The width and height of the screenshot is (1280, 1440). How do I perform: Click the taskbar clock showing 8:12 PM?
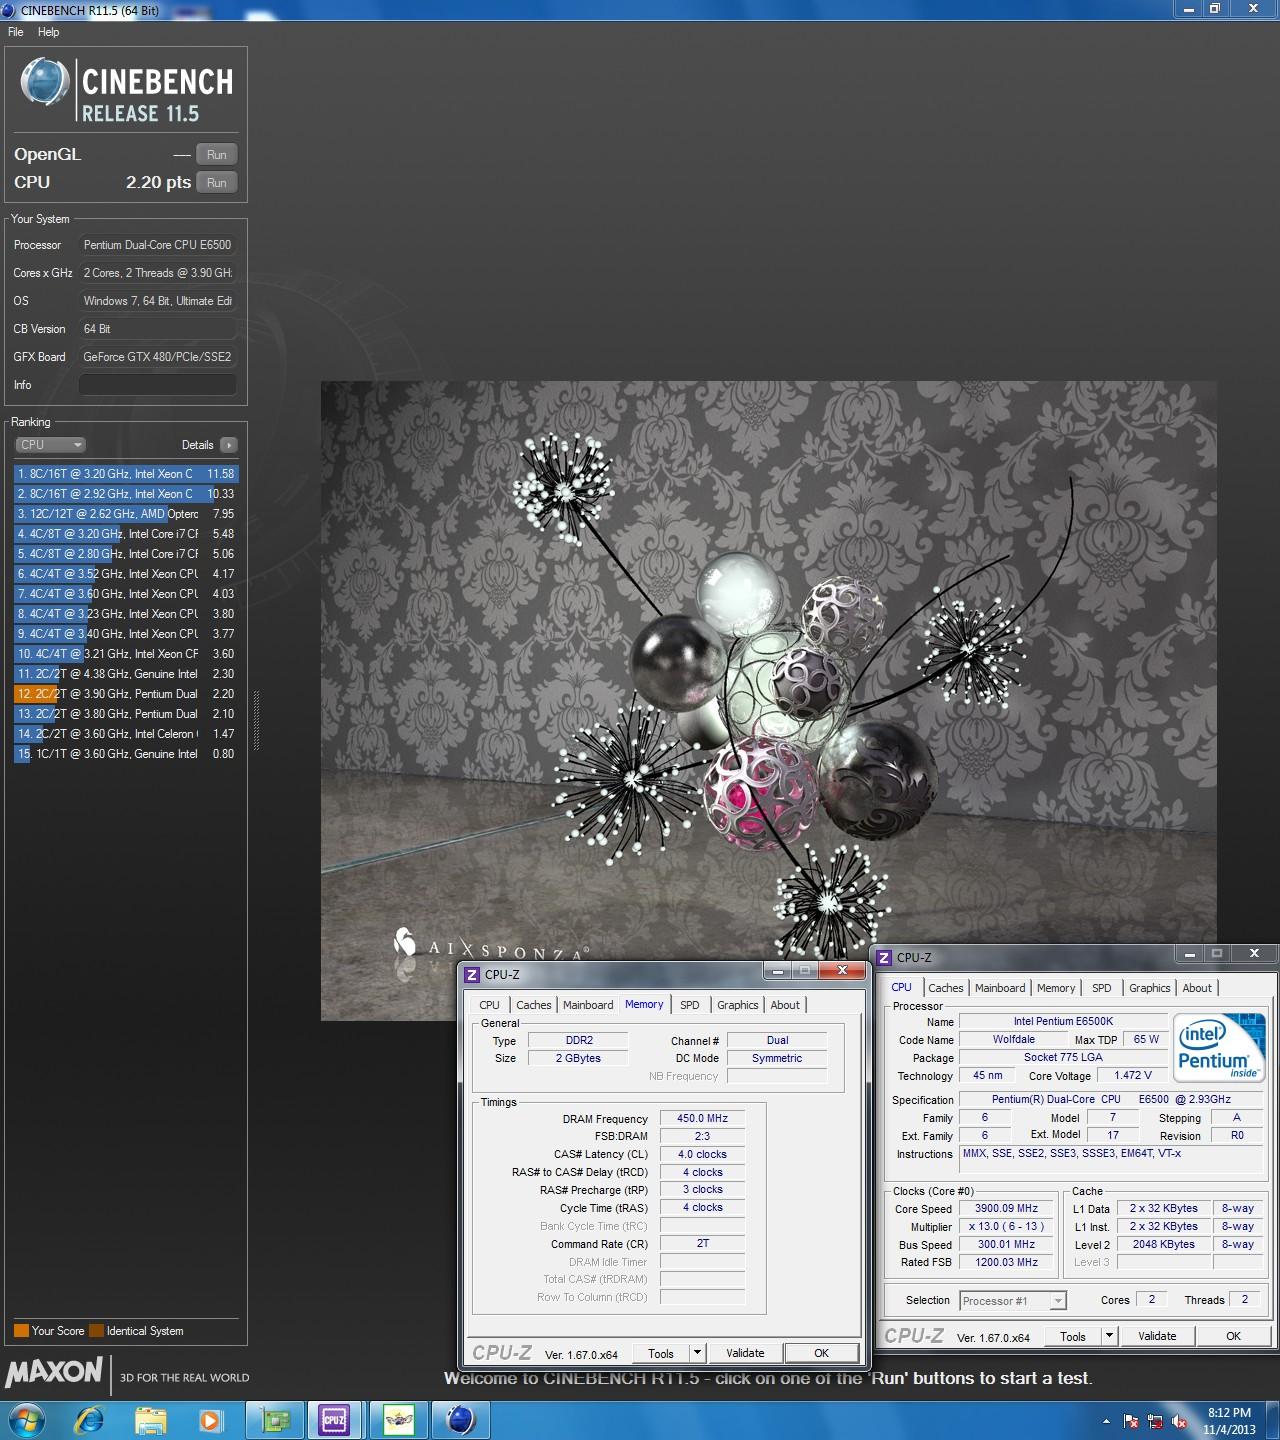(1229, 1421)
